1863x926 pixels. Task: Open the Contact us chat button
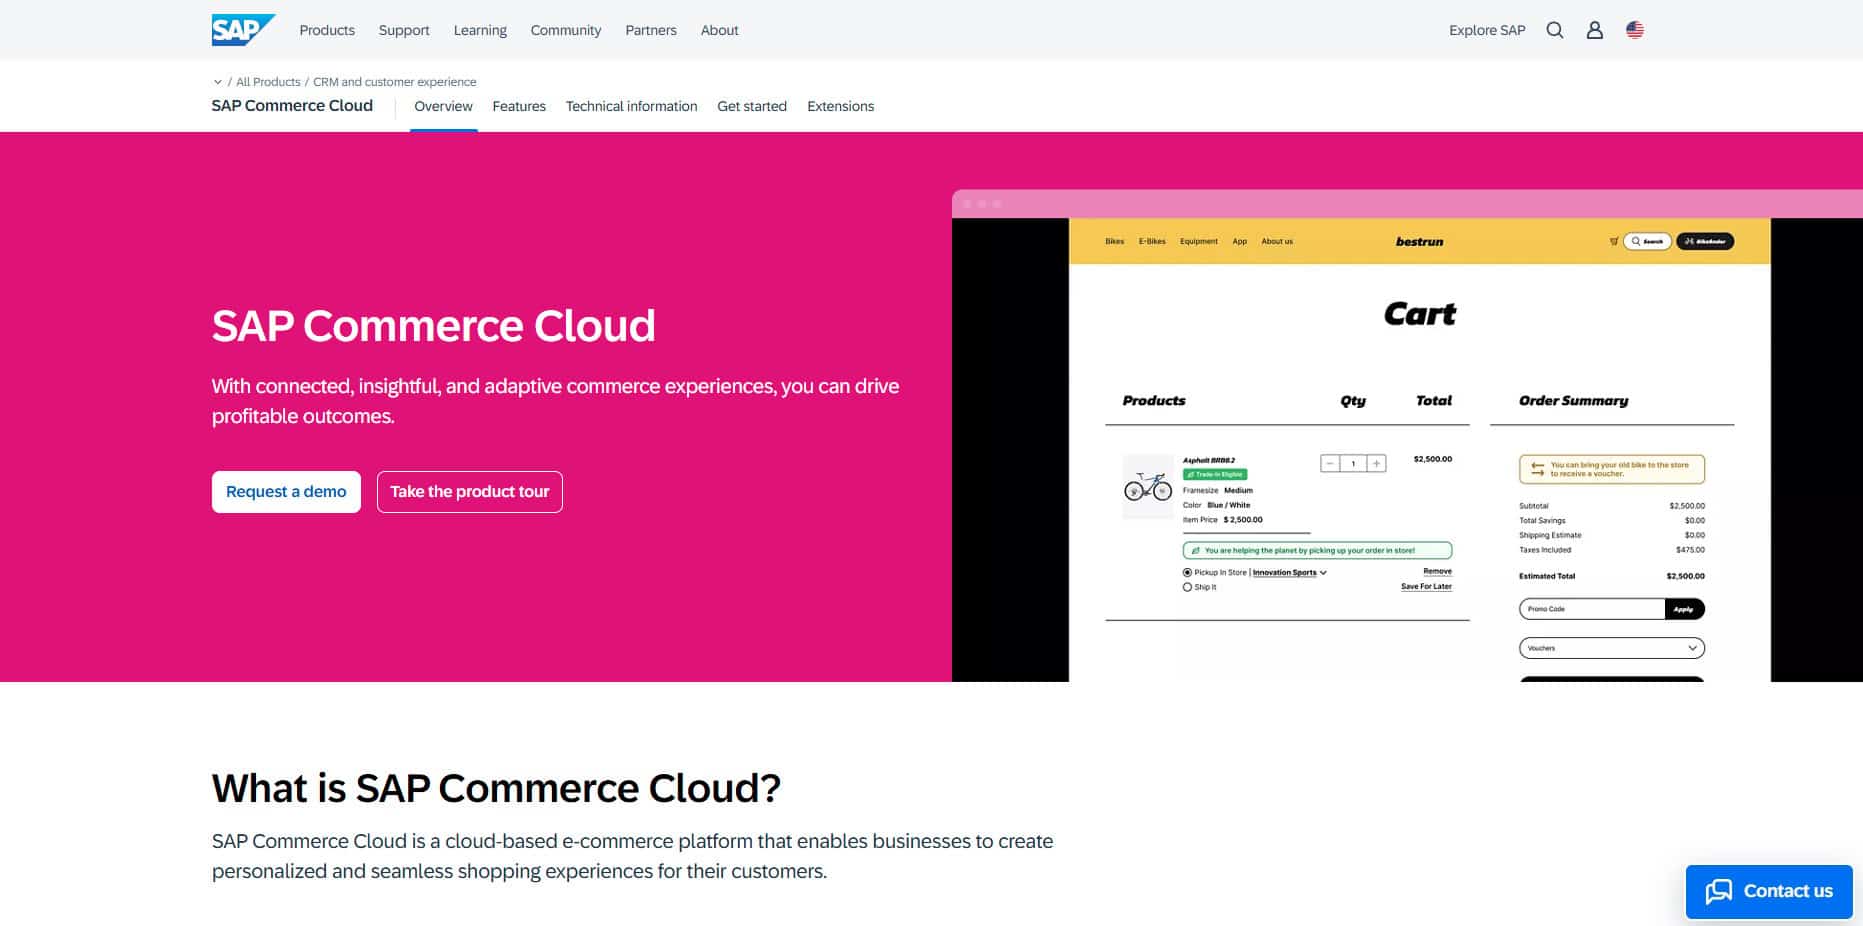click(x=1769, y=891)
